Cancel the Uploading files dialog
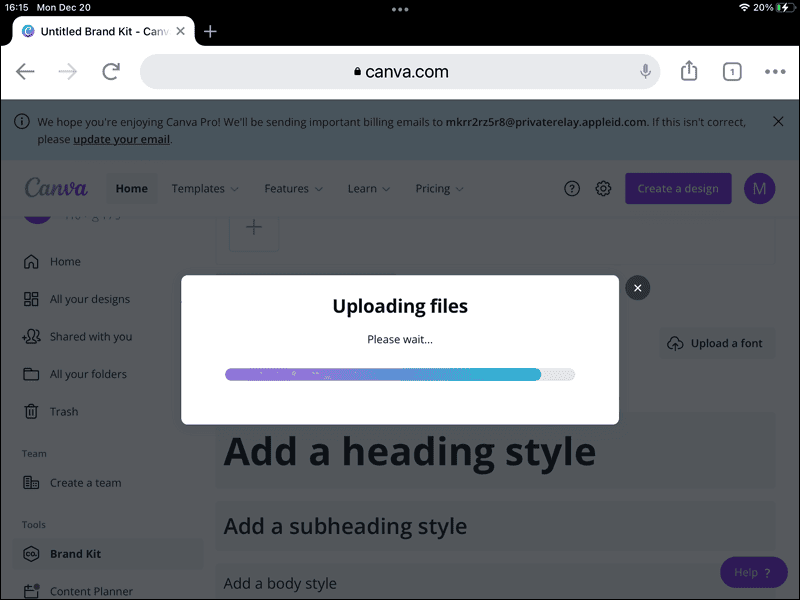This screenshot has height=600, width=800. pyautogui.click(x=637, y=287)
